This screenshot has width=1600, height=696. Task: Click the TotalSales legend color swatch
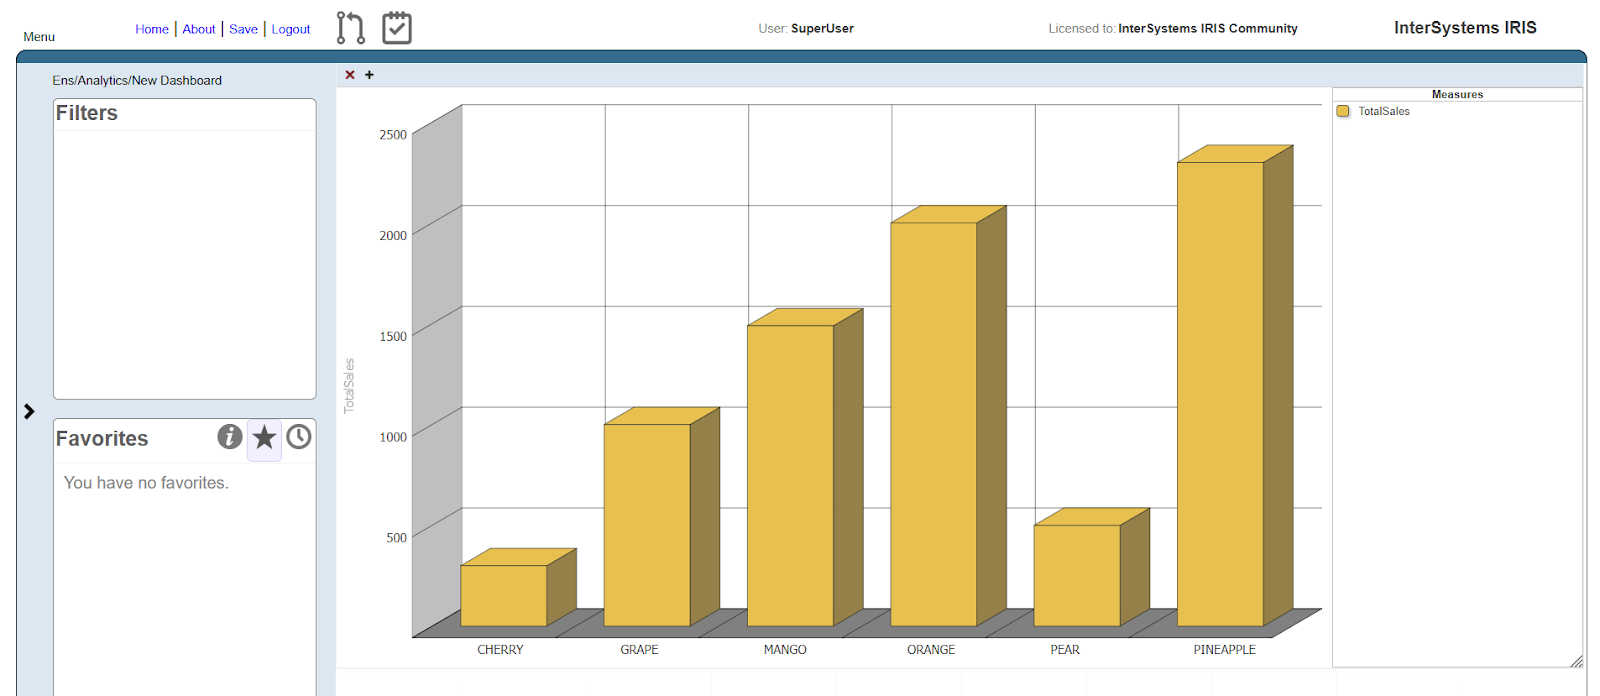tap(1343, 111)
